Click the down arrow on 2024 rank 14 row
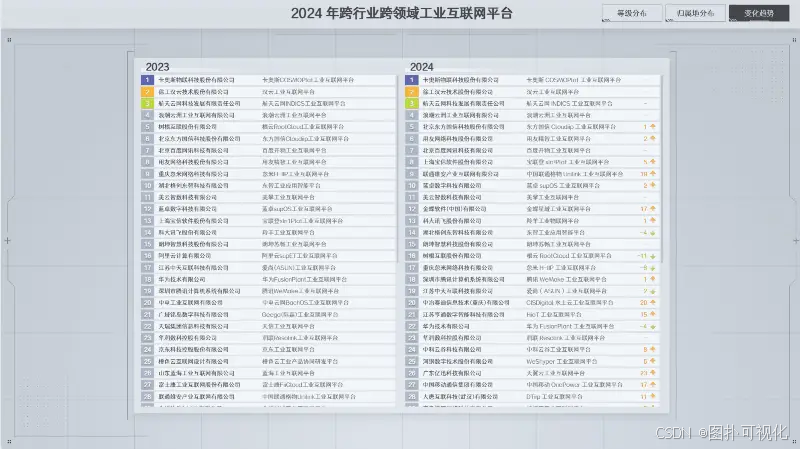This screenshot has height=449, width=800. [x=653, y=233]
